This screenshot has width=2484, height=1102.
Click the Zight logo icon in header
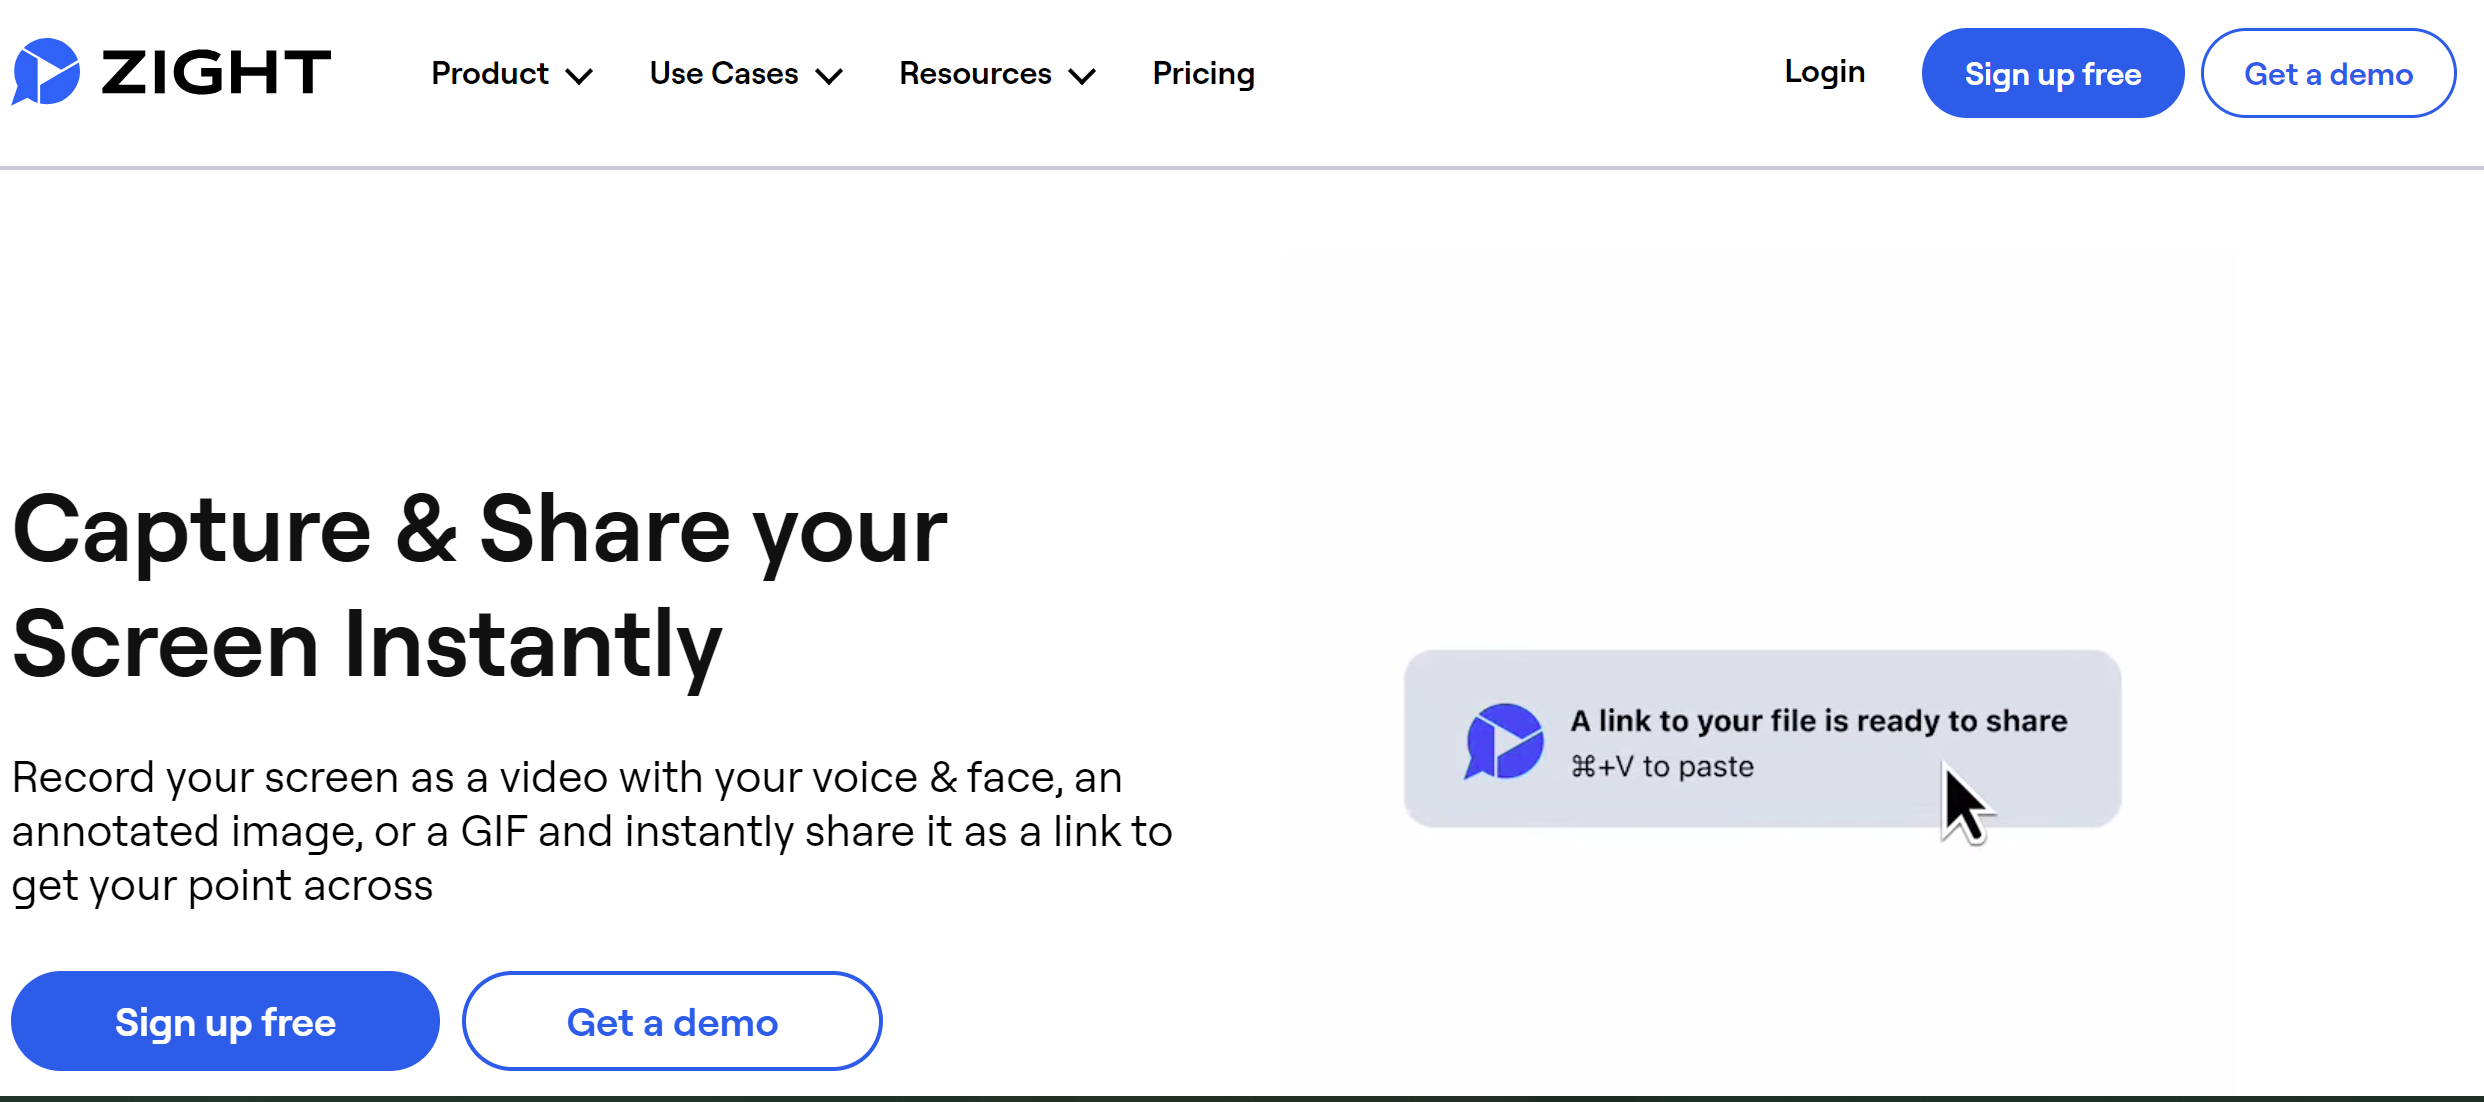point(46,72)
